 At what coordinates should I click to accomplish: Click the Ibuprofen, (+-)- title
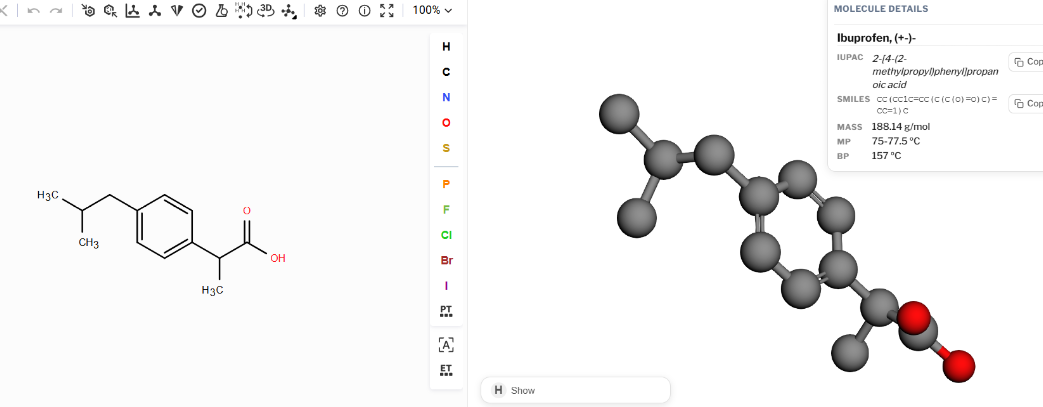tap(876, 38)
